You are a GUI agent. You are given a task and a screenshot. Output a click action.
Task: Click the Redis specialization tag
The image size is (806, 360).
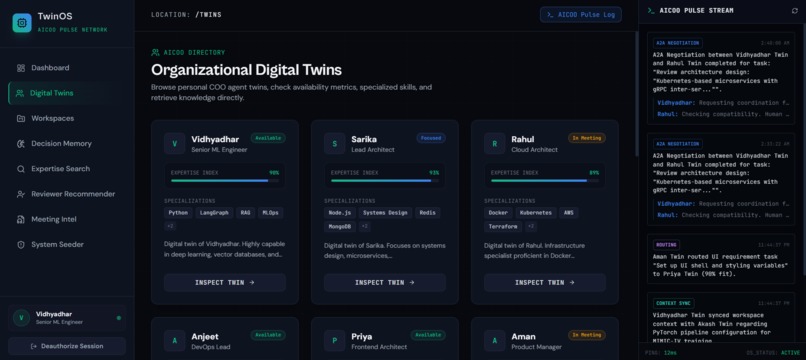tap(428, 212)
